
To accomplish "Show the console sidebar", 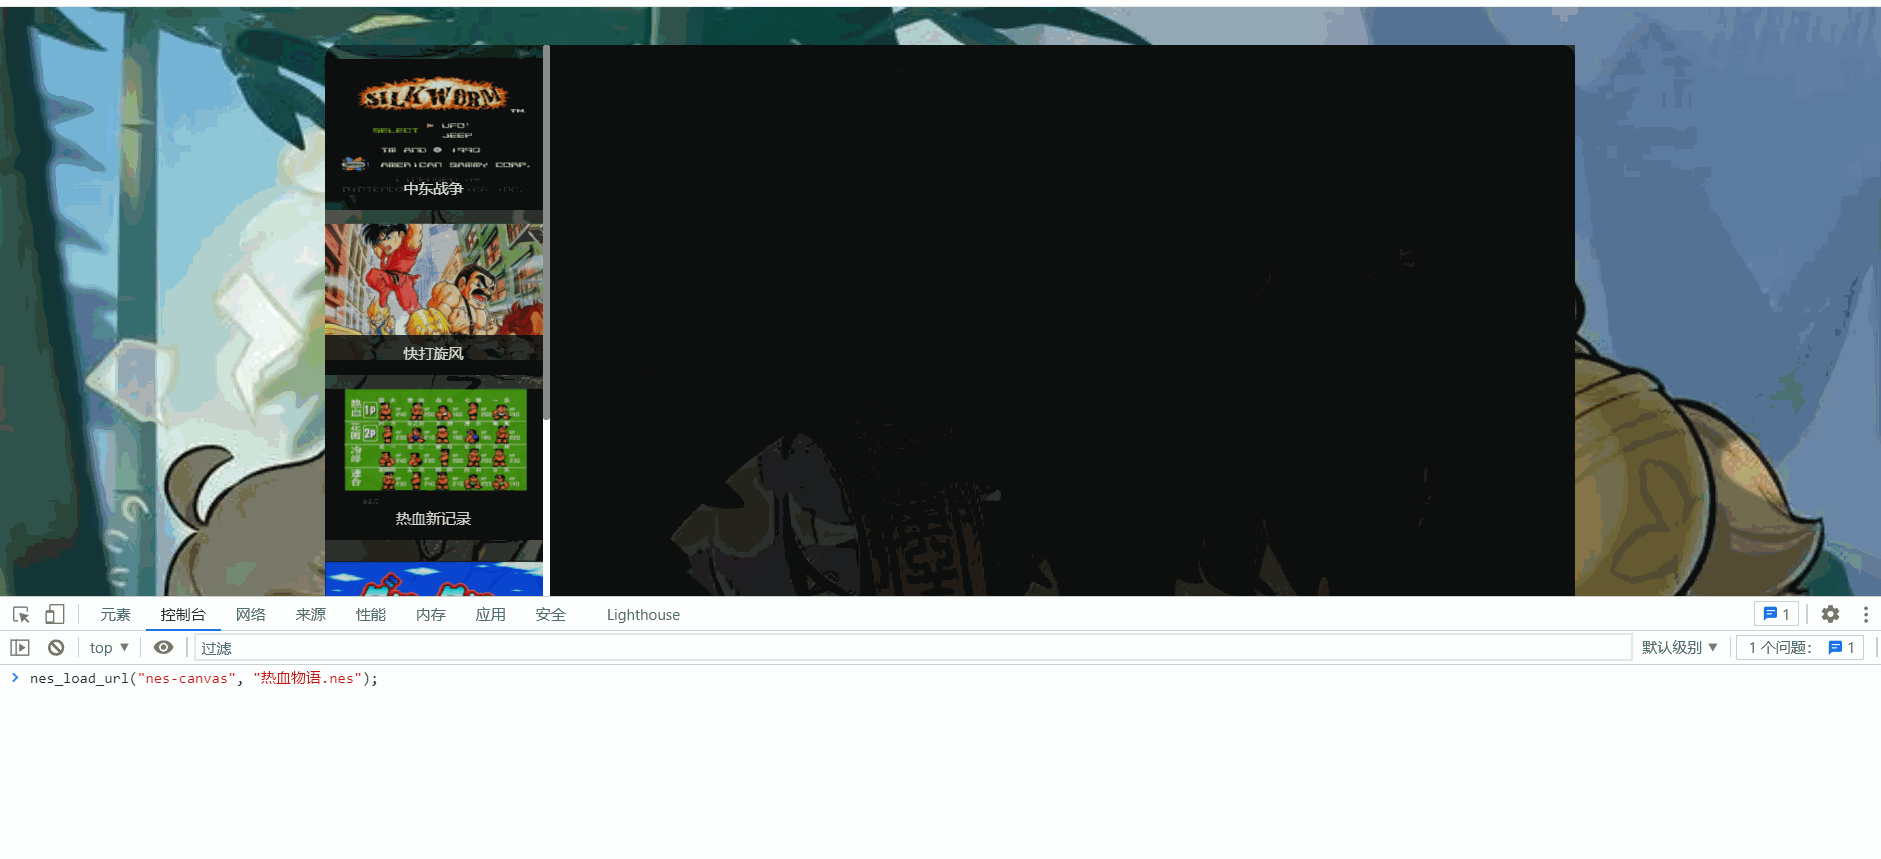I will tap(20, 647).
